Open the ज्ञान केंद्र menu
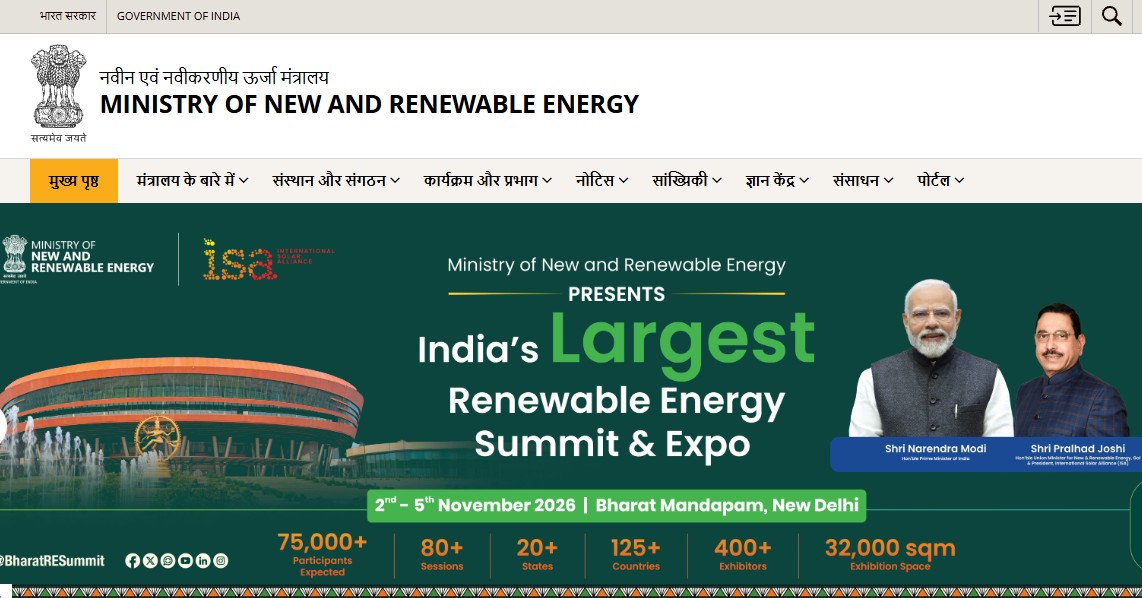The image size is (1142, 598). tap(777, 180)
